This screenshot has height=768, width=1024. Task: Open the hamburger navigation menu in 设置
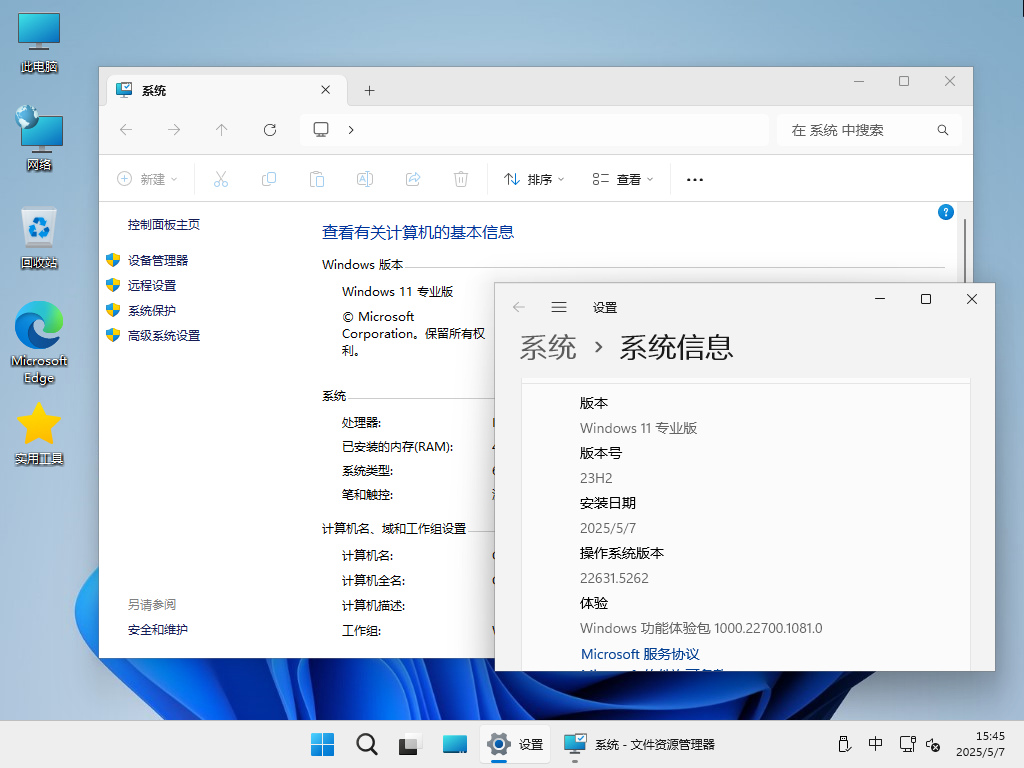559,307
